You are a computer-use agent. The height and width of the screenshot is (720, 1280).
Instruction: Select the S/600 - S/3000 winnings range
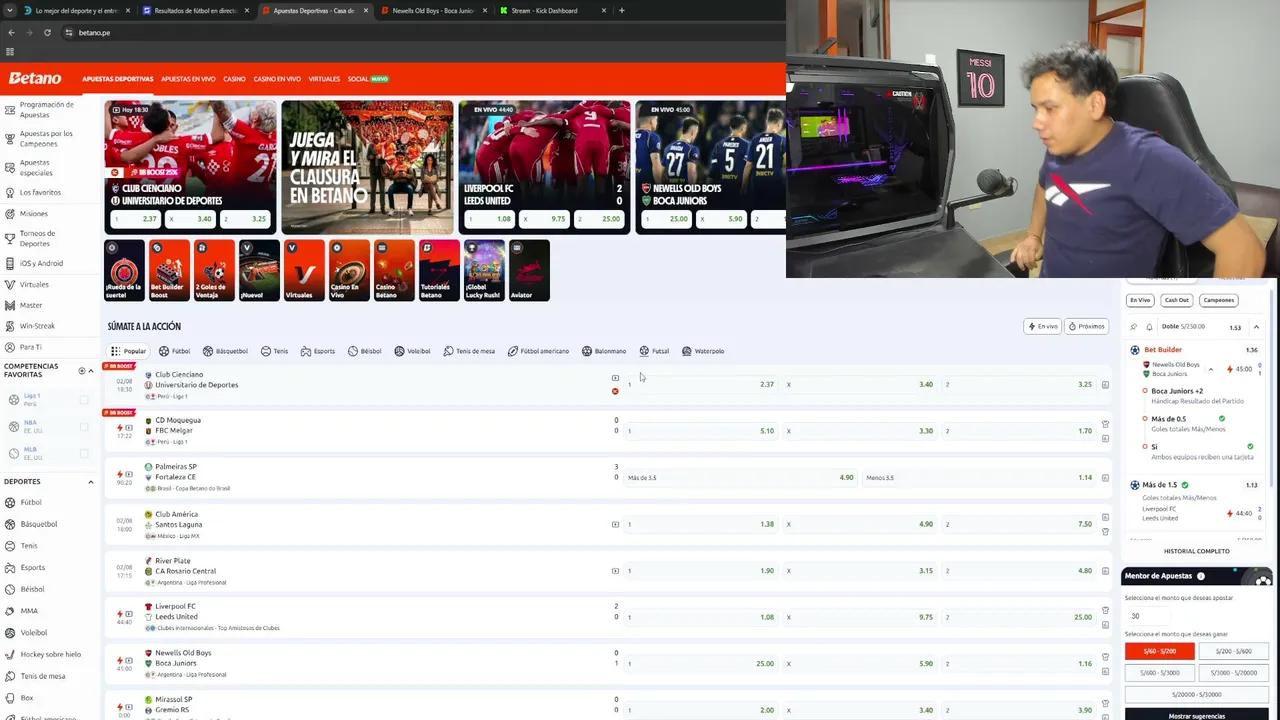[1160, 673]
